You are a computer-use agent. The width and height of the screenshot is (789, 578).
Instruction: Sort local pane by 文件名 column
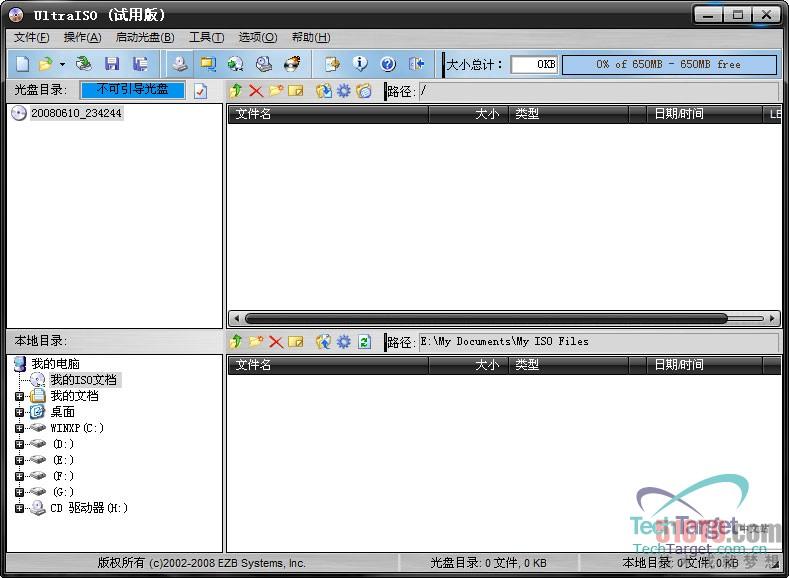[x=328, y=365]
